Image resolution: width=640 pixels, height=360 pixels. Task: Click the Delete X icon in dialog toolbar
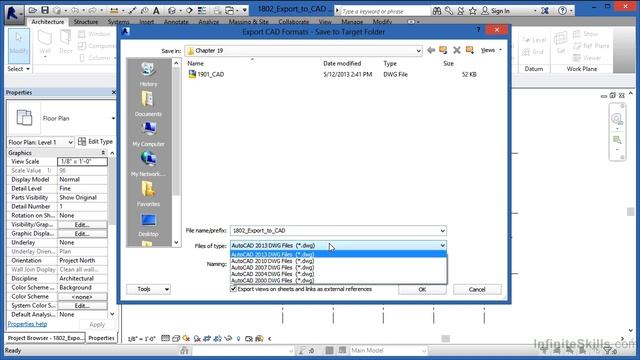(457, 50)
